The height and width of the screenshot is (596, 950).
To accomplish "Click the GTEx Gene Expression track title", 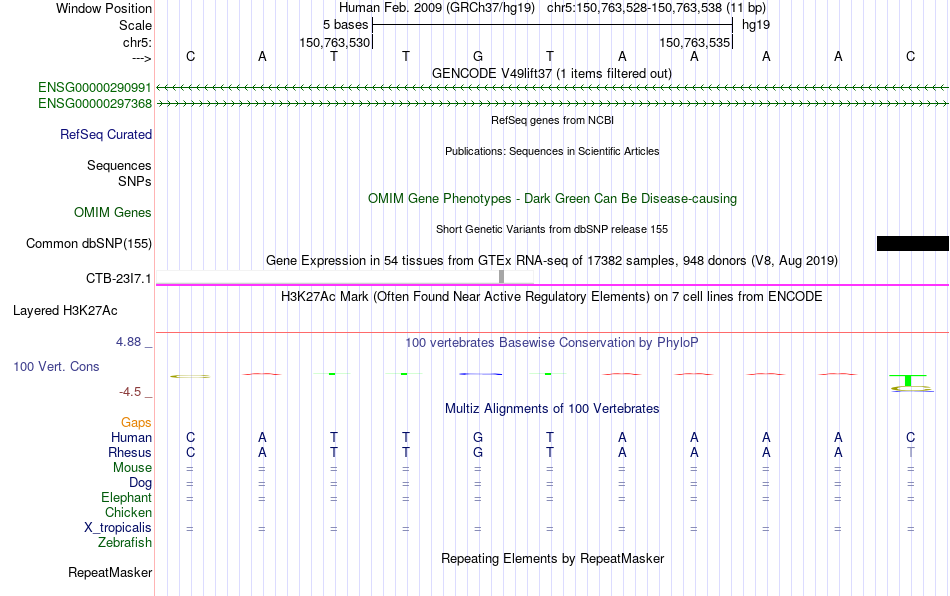I will (x=552, y=260).
